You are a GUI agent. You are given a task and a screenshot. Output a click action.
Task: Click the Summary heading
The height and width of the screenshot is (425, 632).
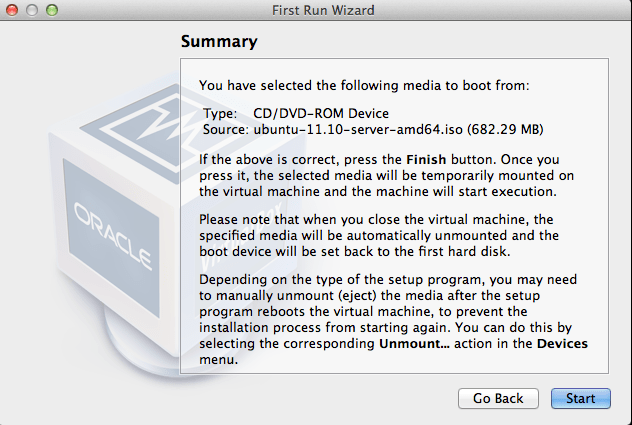[218, 42]
